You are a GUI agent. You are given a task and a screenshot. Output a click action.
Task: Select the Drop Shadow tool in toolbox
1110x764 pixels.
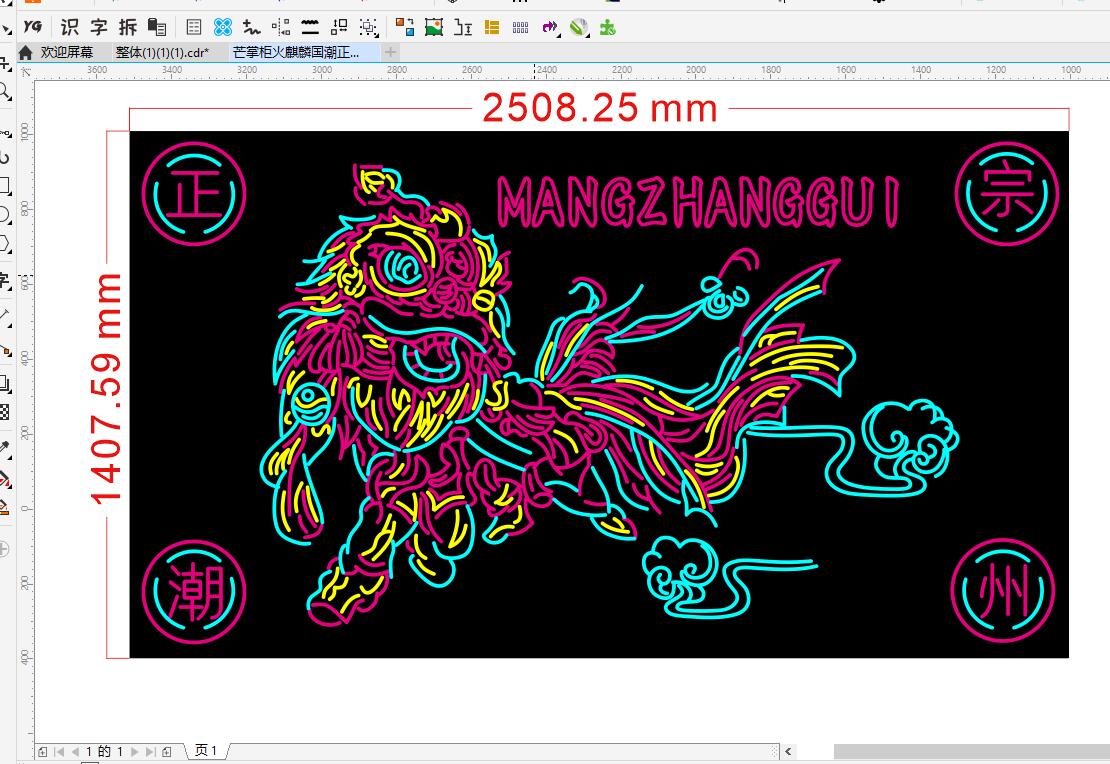[6, 384]
